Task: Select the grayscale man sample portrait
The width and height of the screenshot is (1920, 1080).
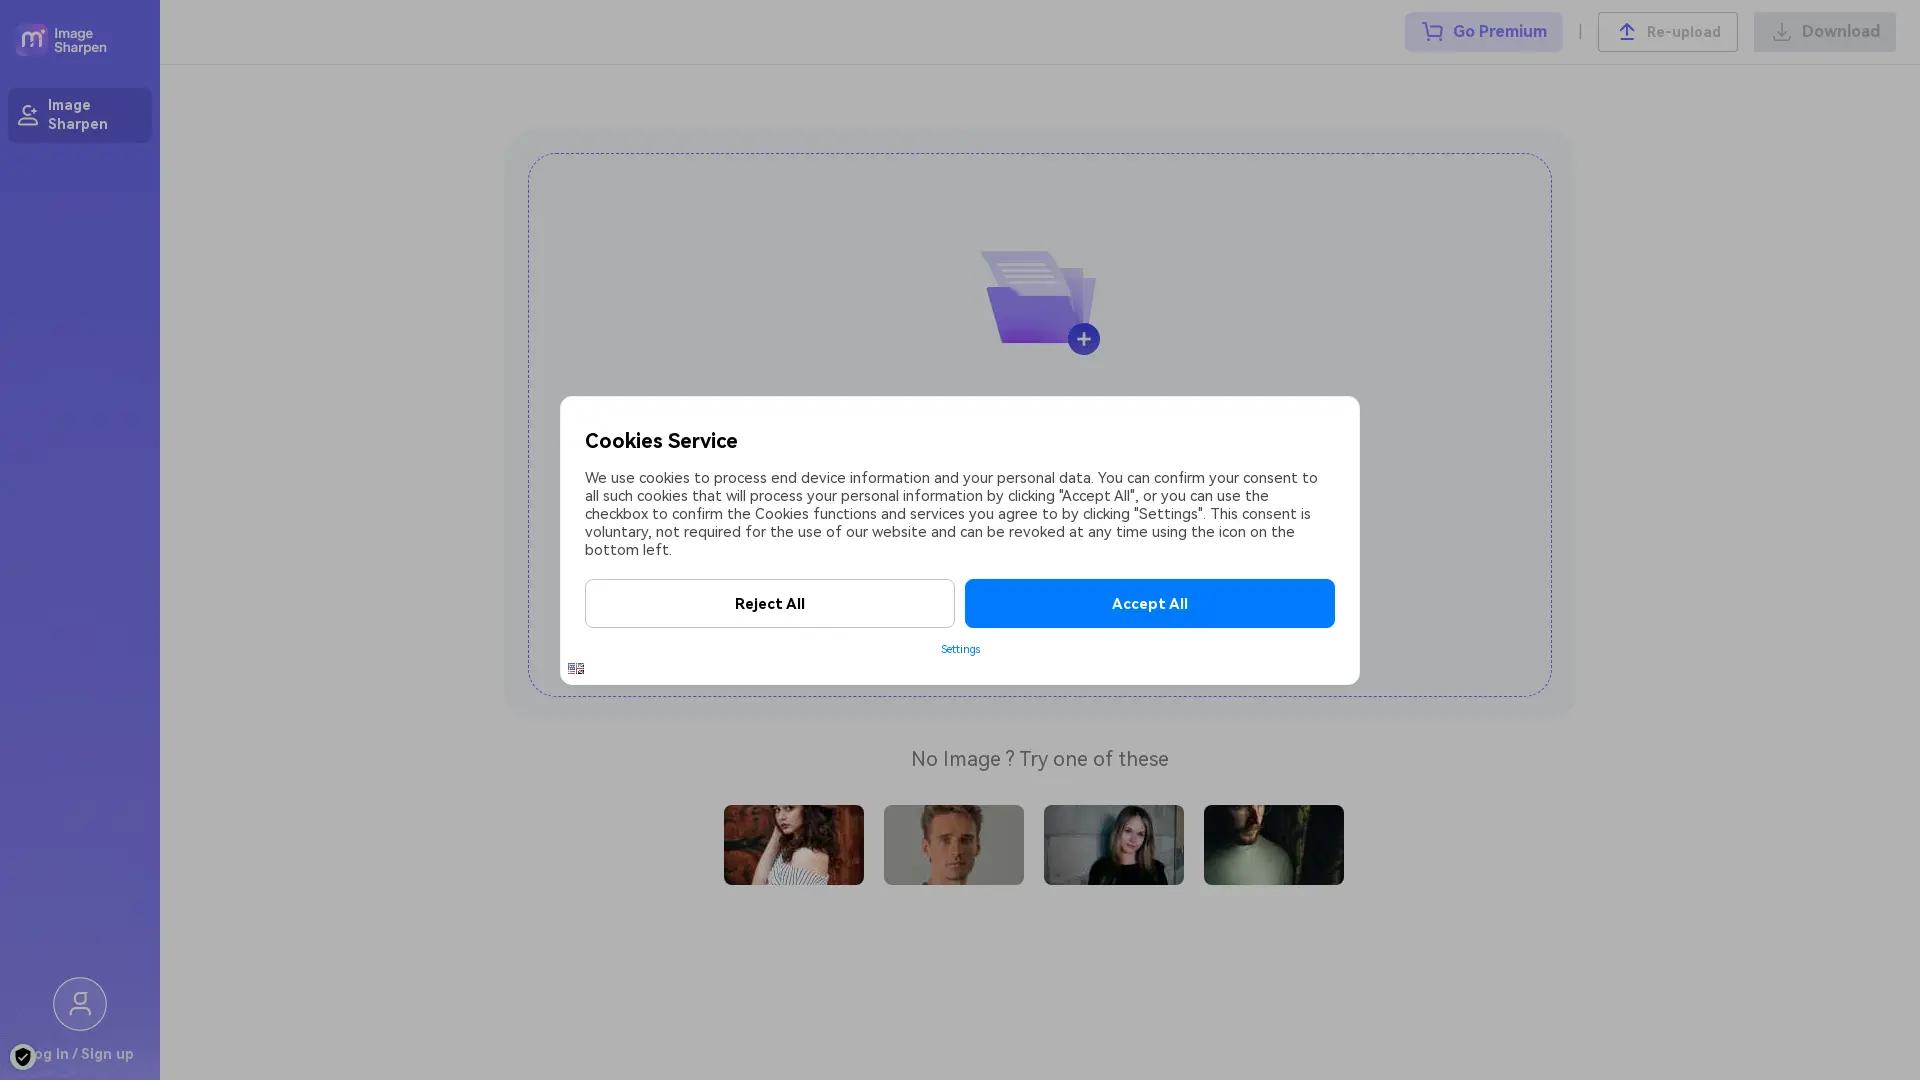Action: pyautogui.click(x=953, y=844)
